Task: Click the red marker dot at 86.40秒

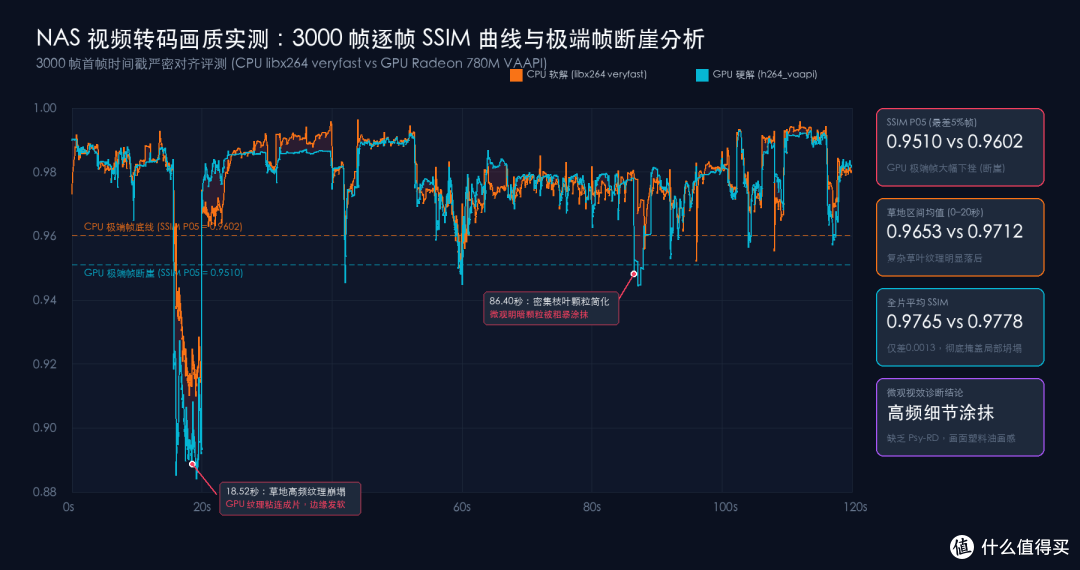Action: [634, 273]
